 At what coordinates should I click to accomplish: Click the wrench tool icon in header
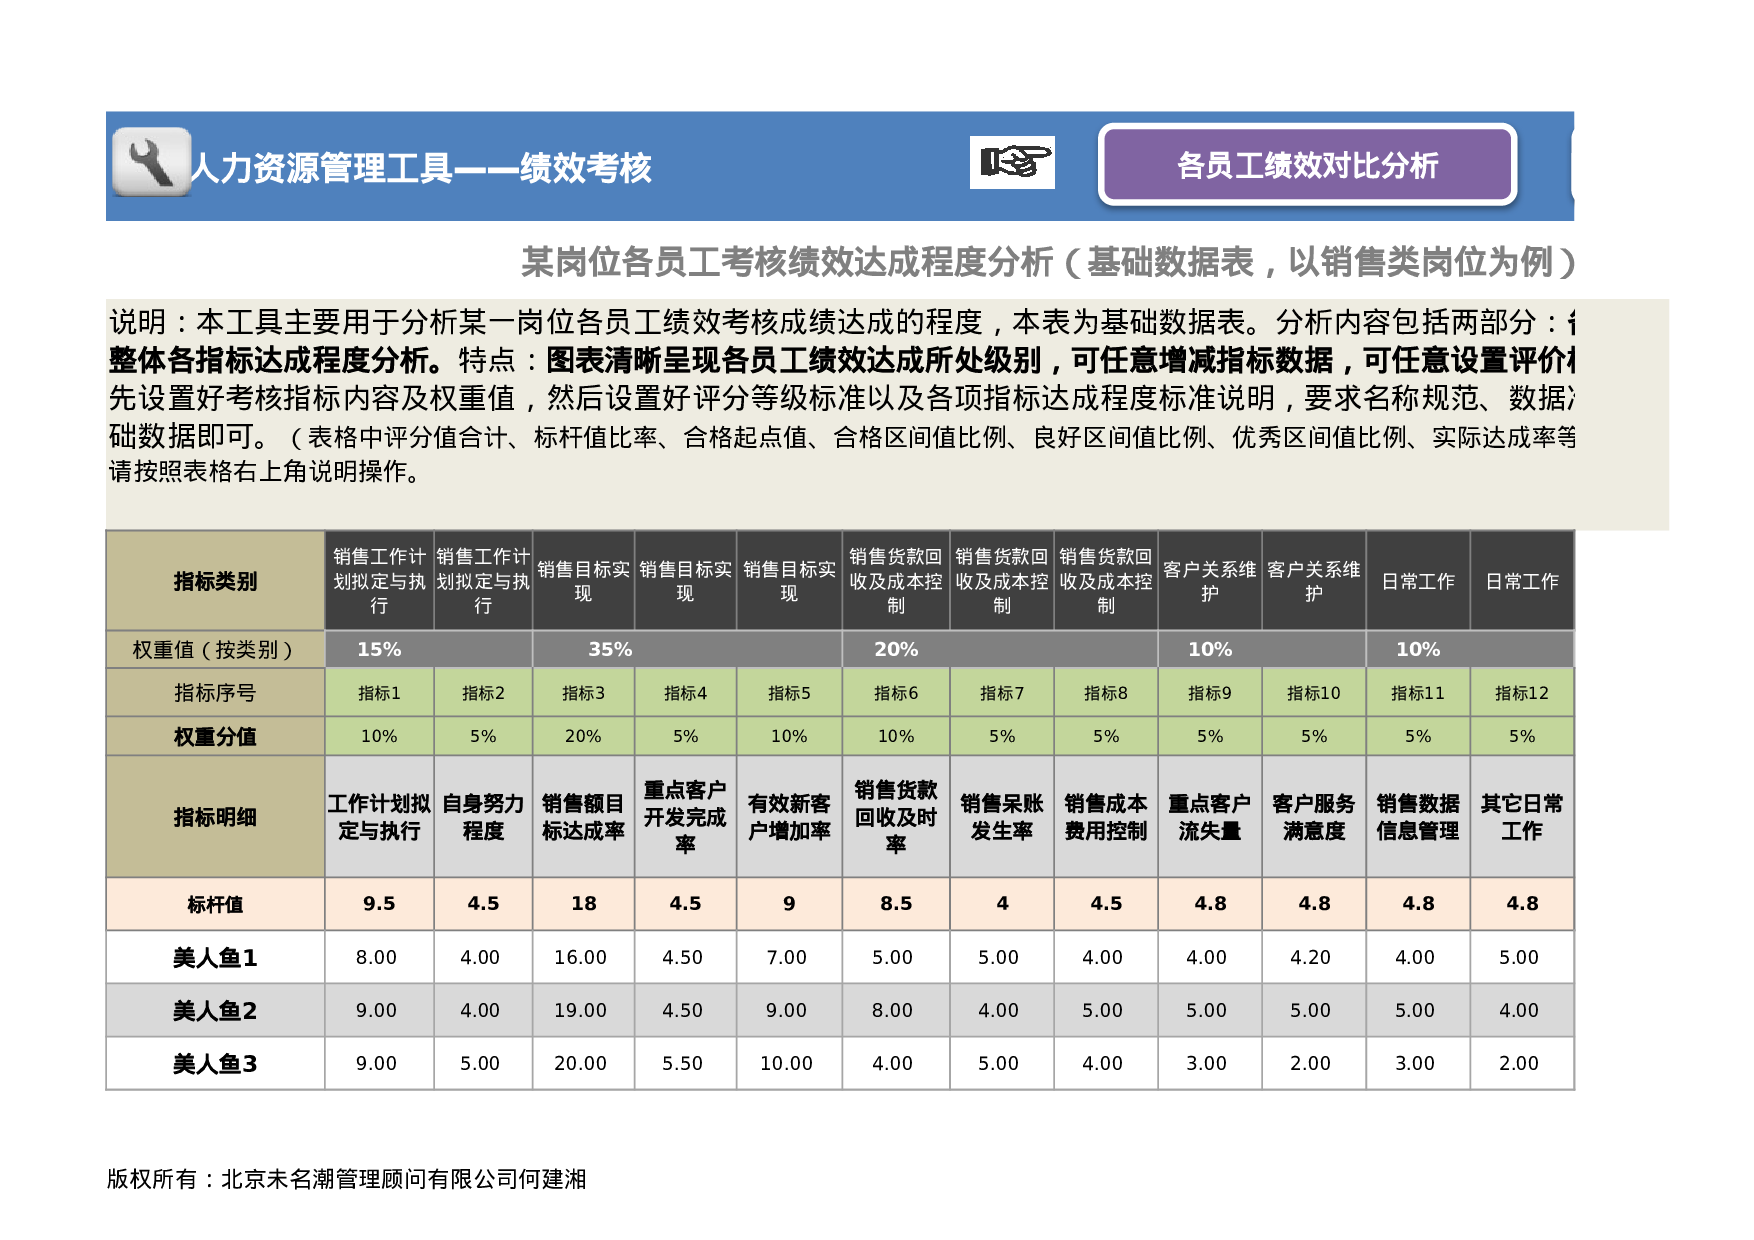pos(149,163)
